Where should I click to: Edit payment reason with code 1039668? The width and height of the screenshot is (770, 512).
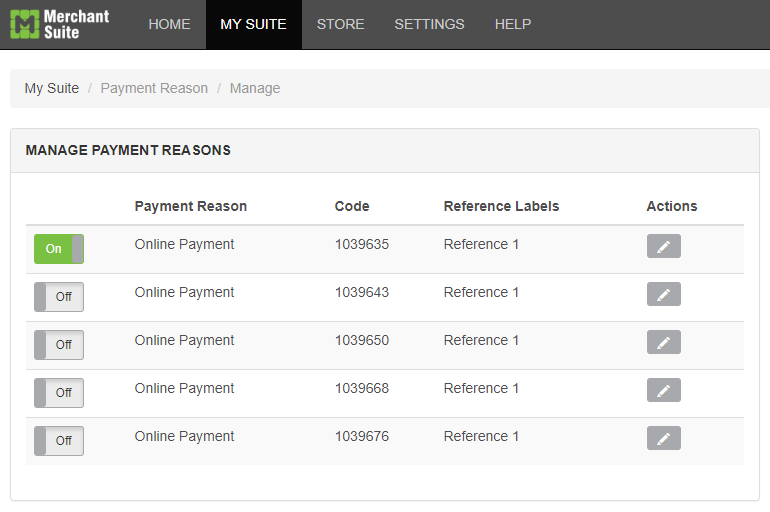click(x=663, y=390)
